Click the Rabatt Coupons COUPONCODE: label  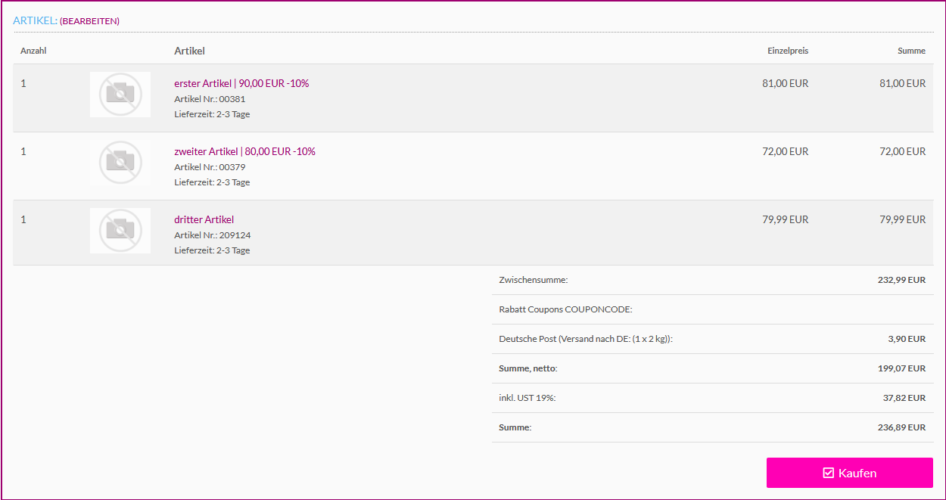click(x=565, y=310)
